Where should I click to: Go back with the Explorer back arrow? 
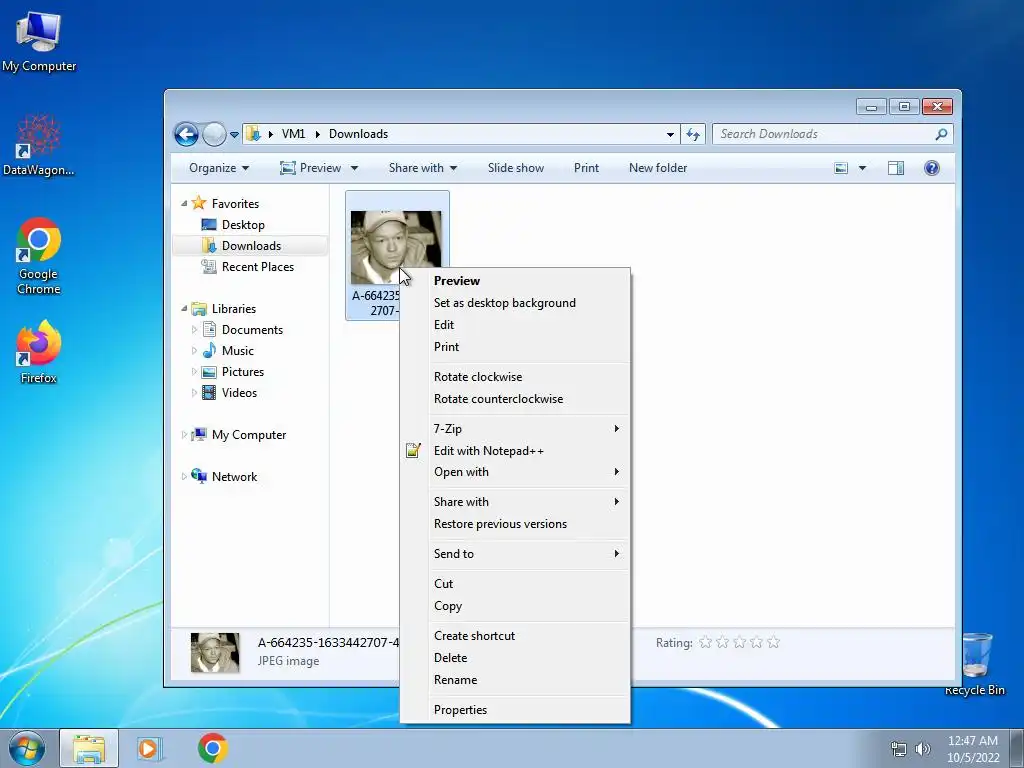pyautogui.click(x=186, y=135)
